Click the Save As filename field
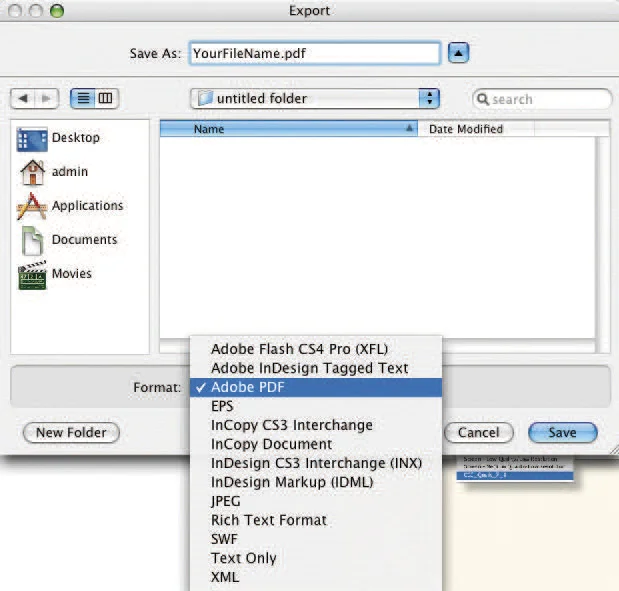The height and width of the screenshot is (591, 619). (x=315, y=53)
